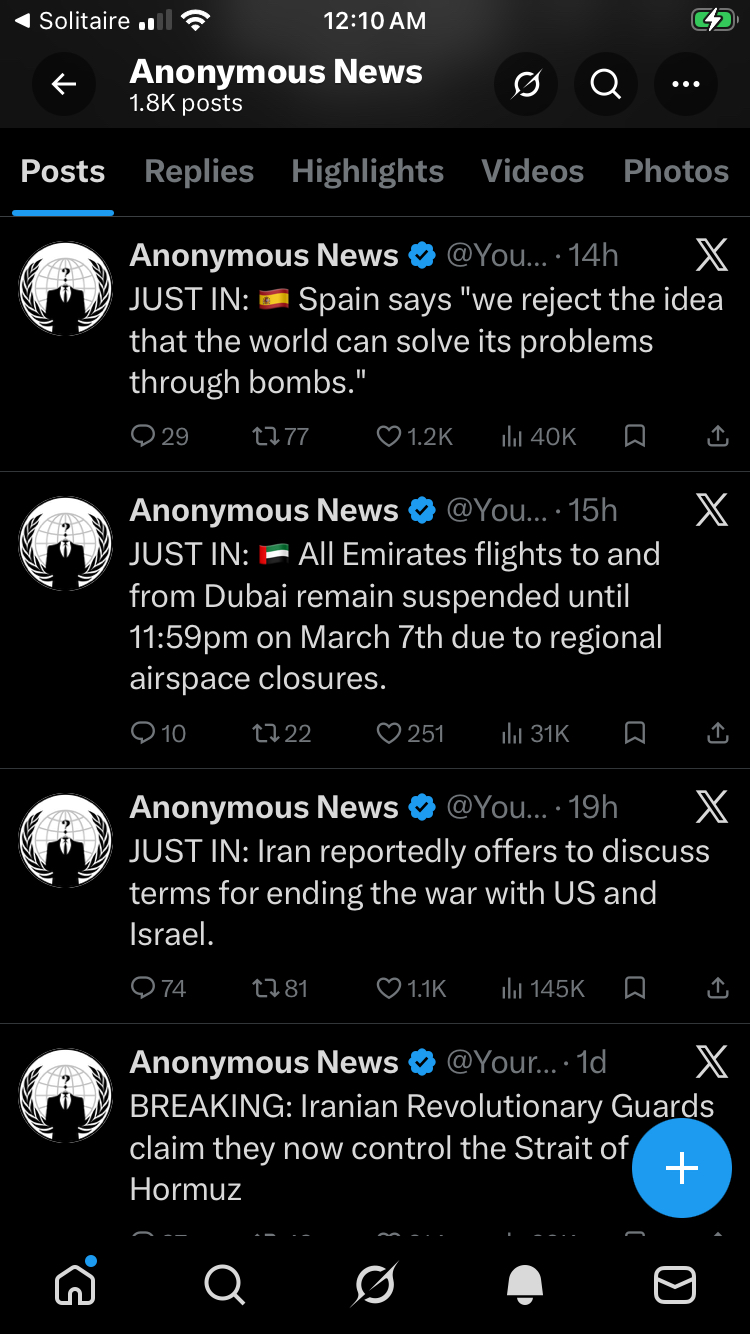Open the Highlights tab

(x=367, y=171)
